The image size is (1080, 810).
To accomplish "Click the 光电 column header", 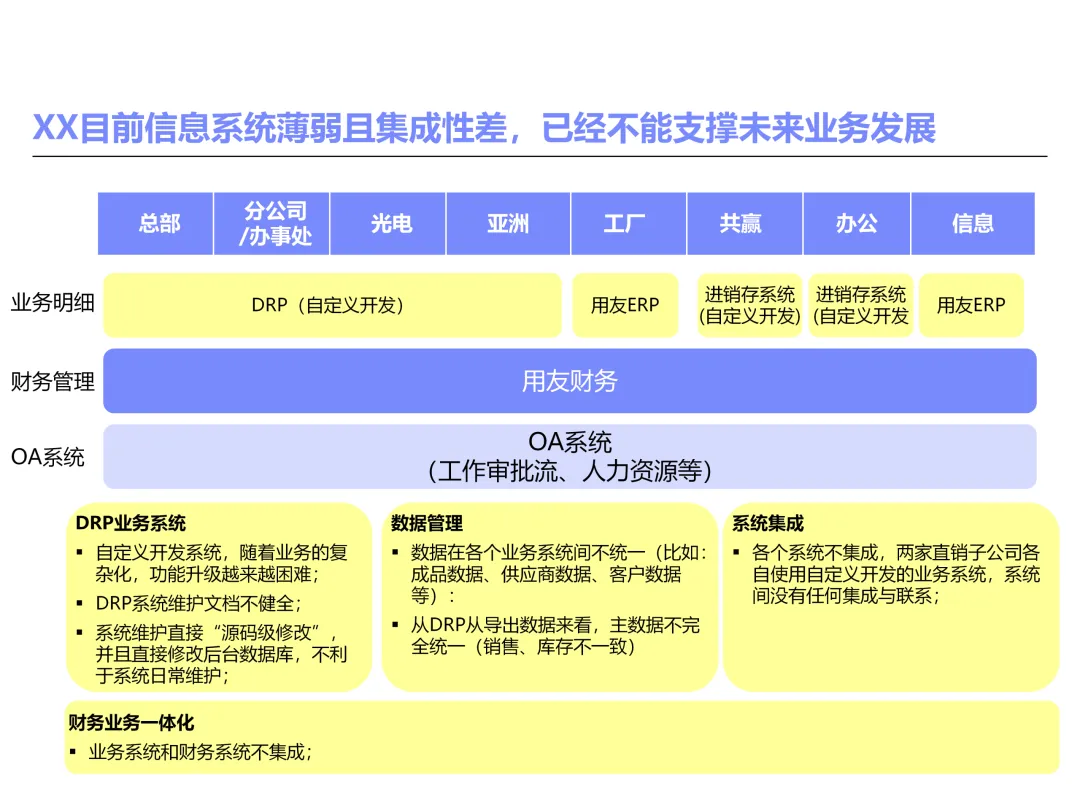I will coord(388,224).
